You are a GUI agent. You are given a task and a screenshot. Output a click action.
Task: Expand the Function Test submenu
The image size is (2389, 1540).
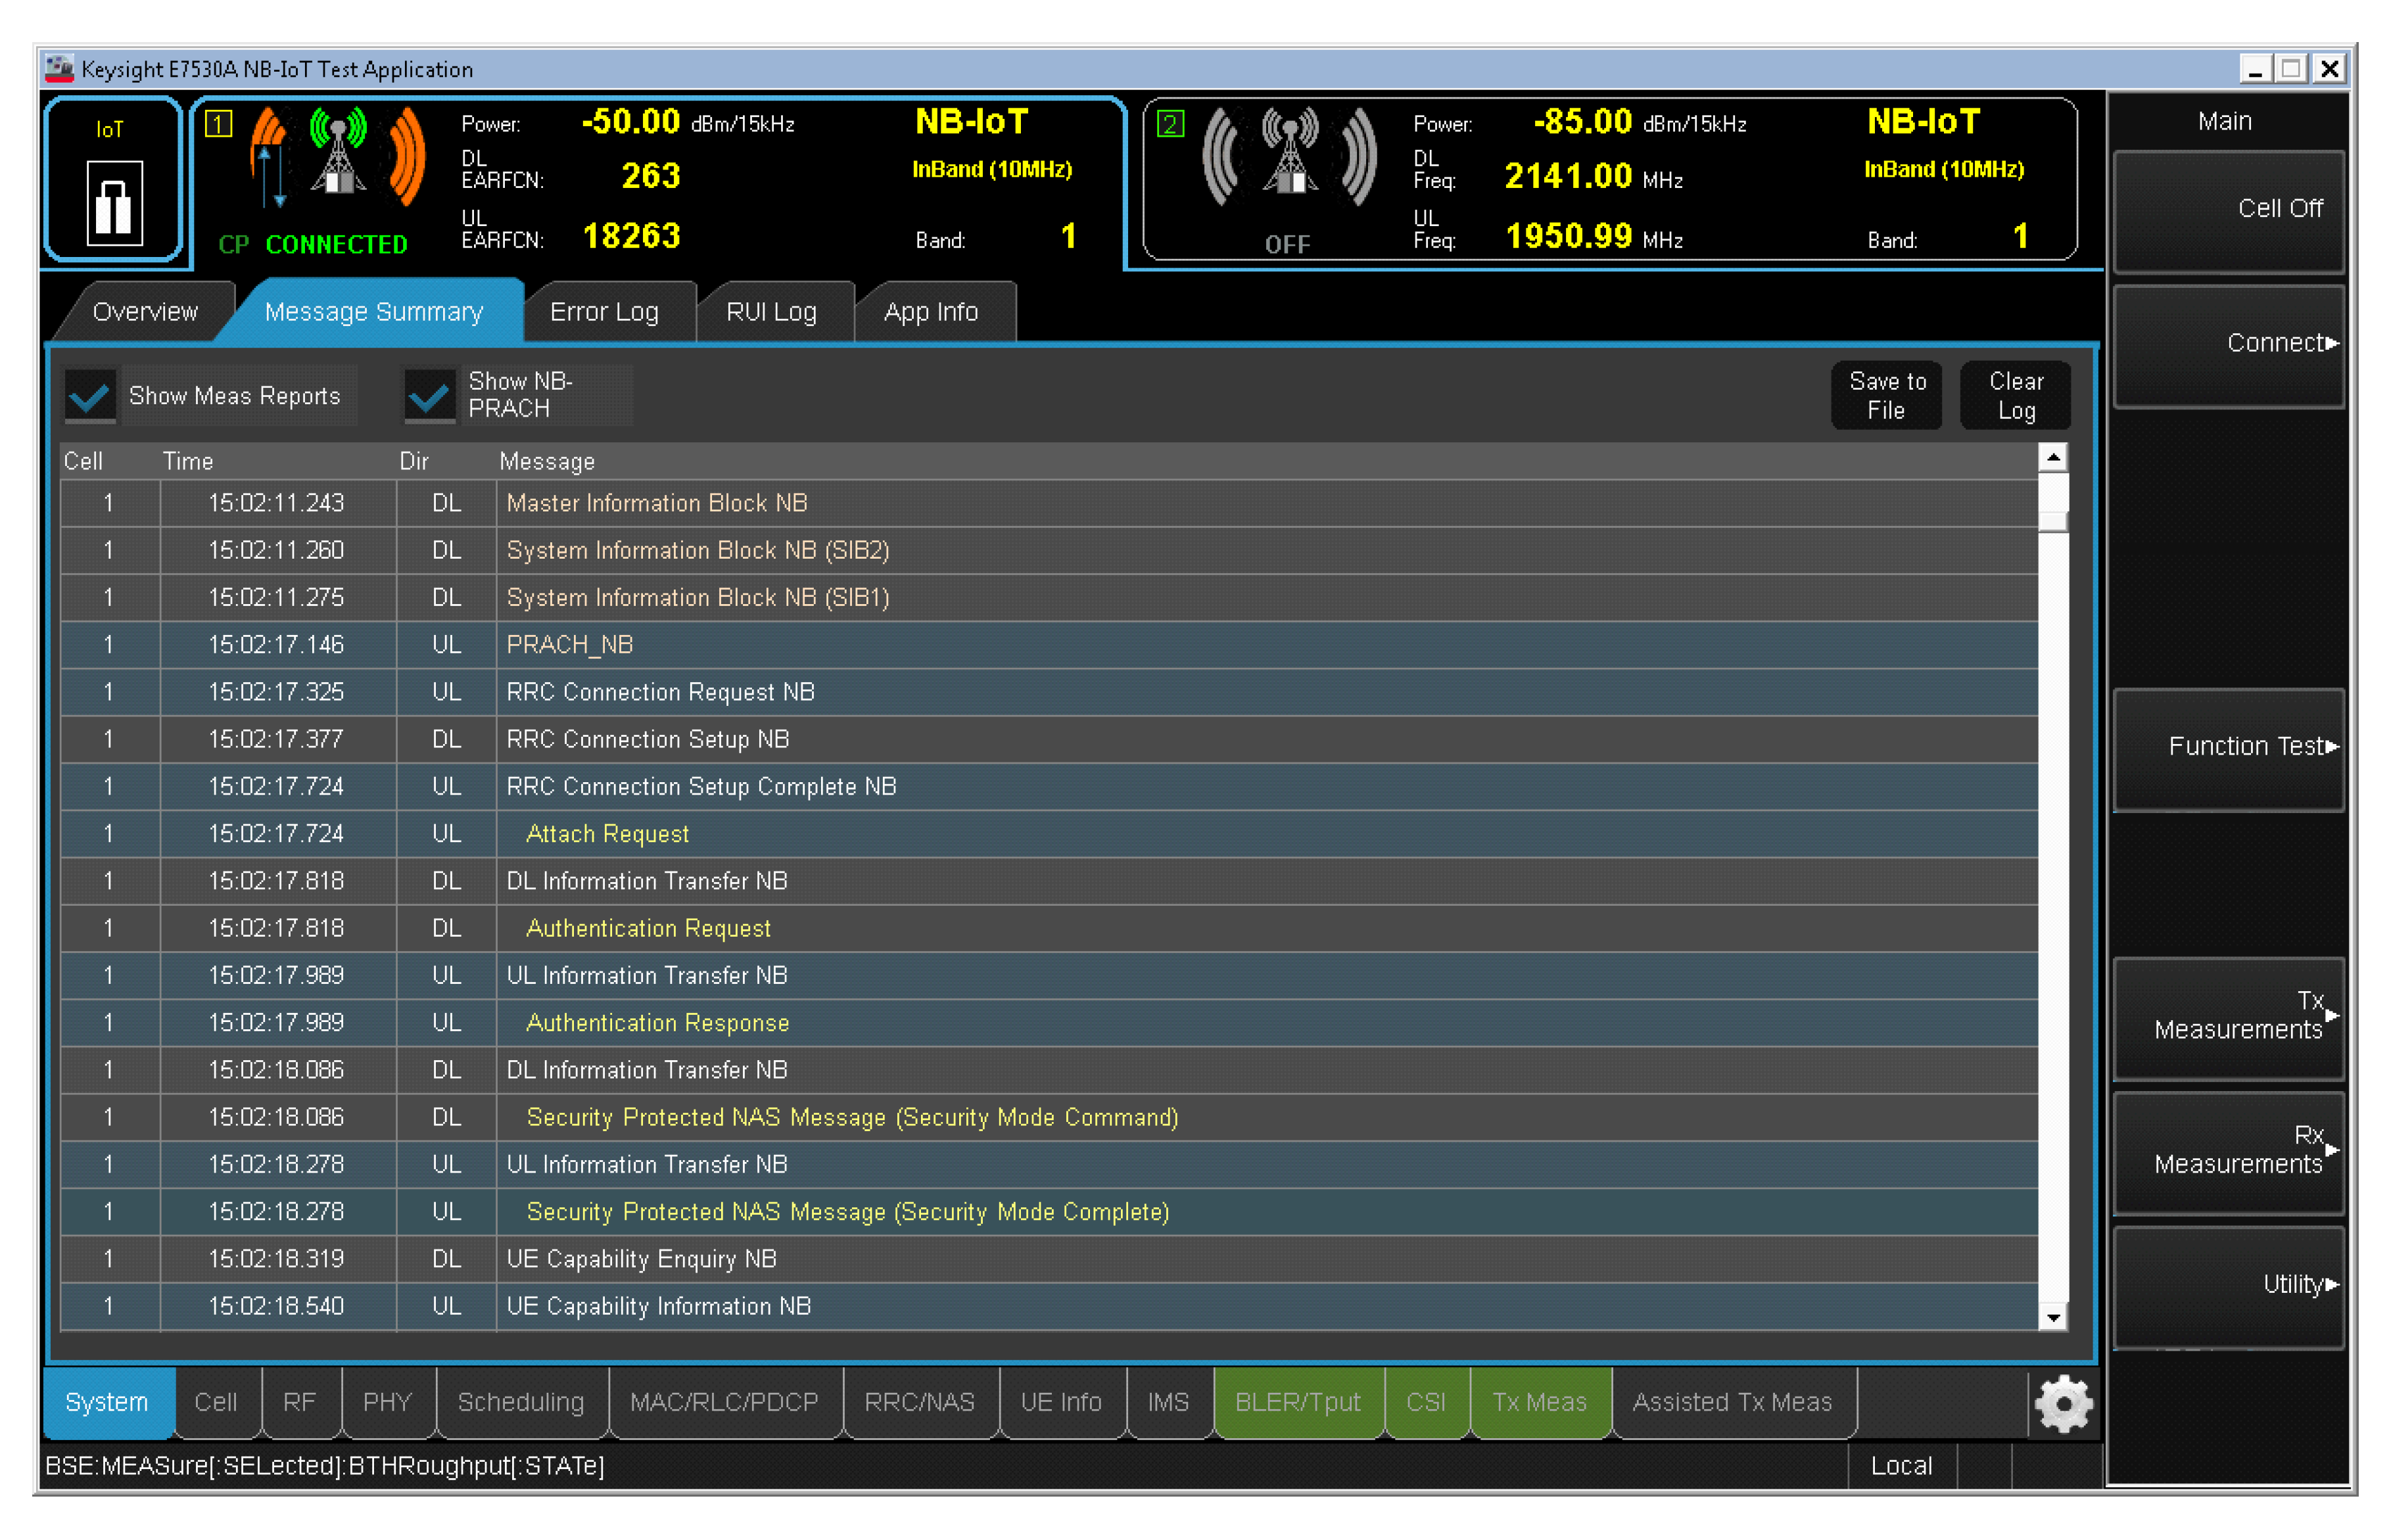click(x=2229, y=747)
